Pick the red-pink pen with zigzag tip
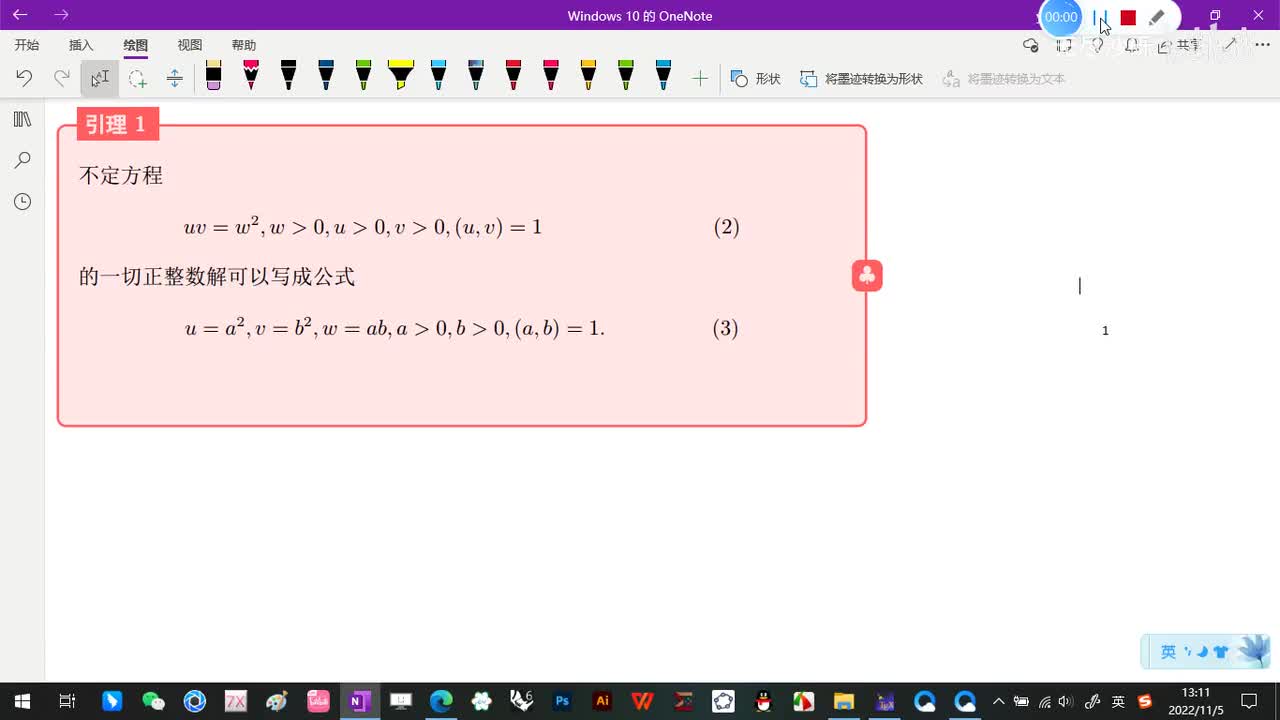The image size is (1280, 720). tap(251, 76)
